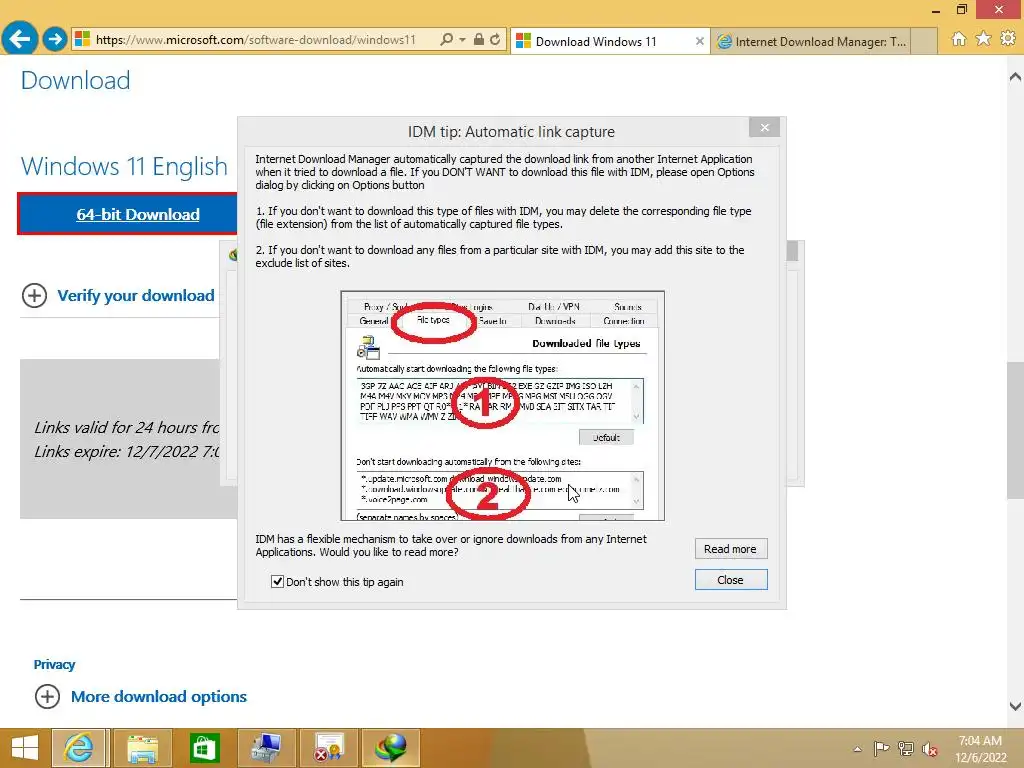The image size is (1024, 768).
Task: Click Close button in IDM tip
Action: coord(730,580)
